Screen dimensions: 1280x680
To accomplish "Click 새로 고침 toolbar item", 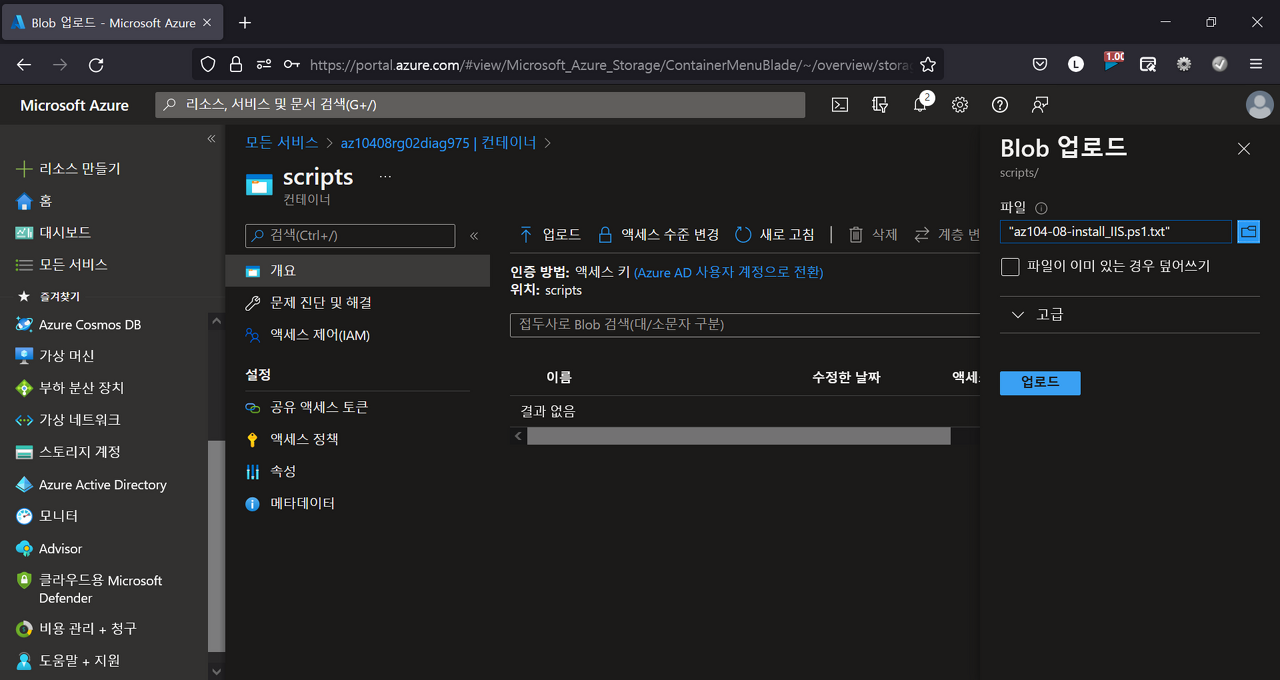I will click(775, 235).
